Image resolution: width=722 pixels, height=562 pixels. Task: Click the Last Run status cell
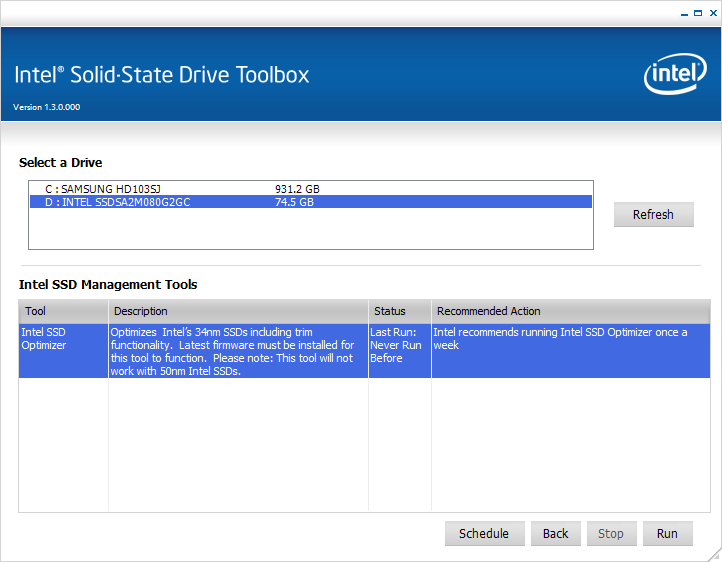tap(400, 351)
